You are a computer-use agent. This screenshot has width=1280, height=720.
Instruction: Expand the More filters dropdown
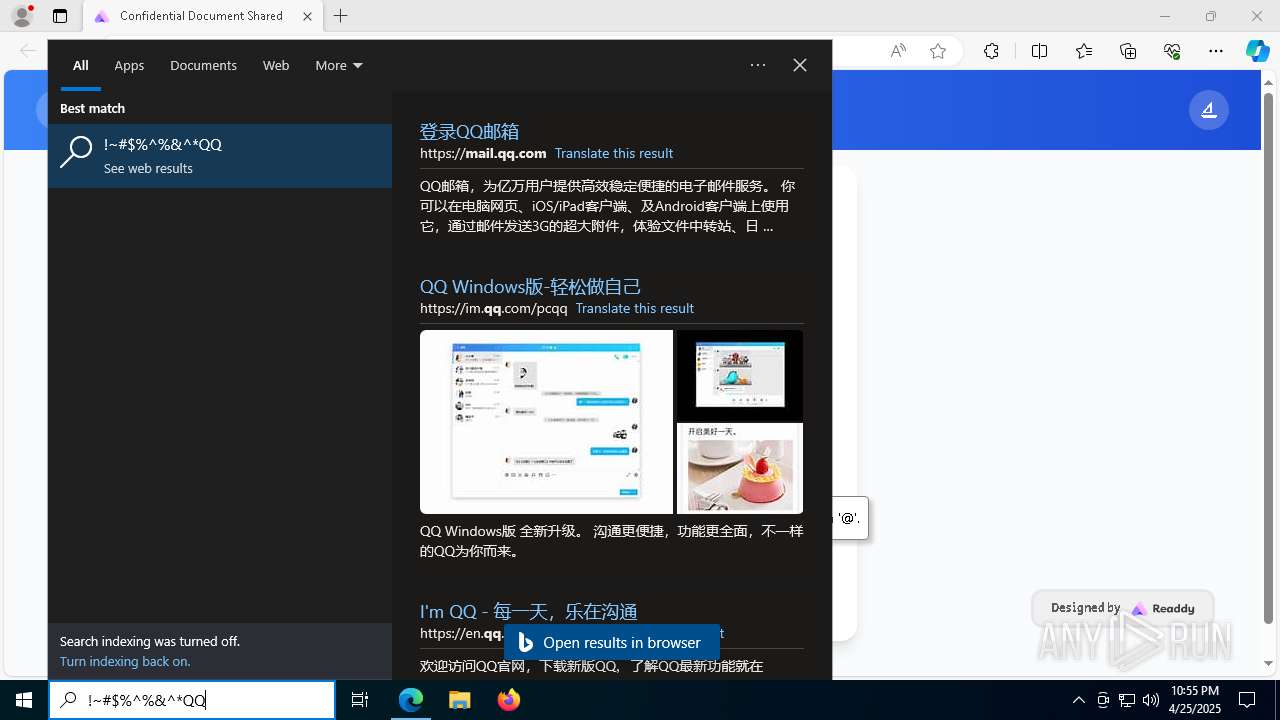(338, 65)
